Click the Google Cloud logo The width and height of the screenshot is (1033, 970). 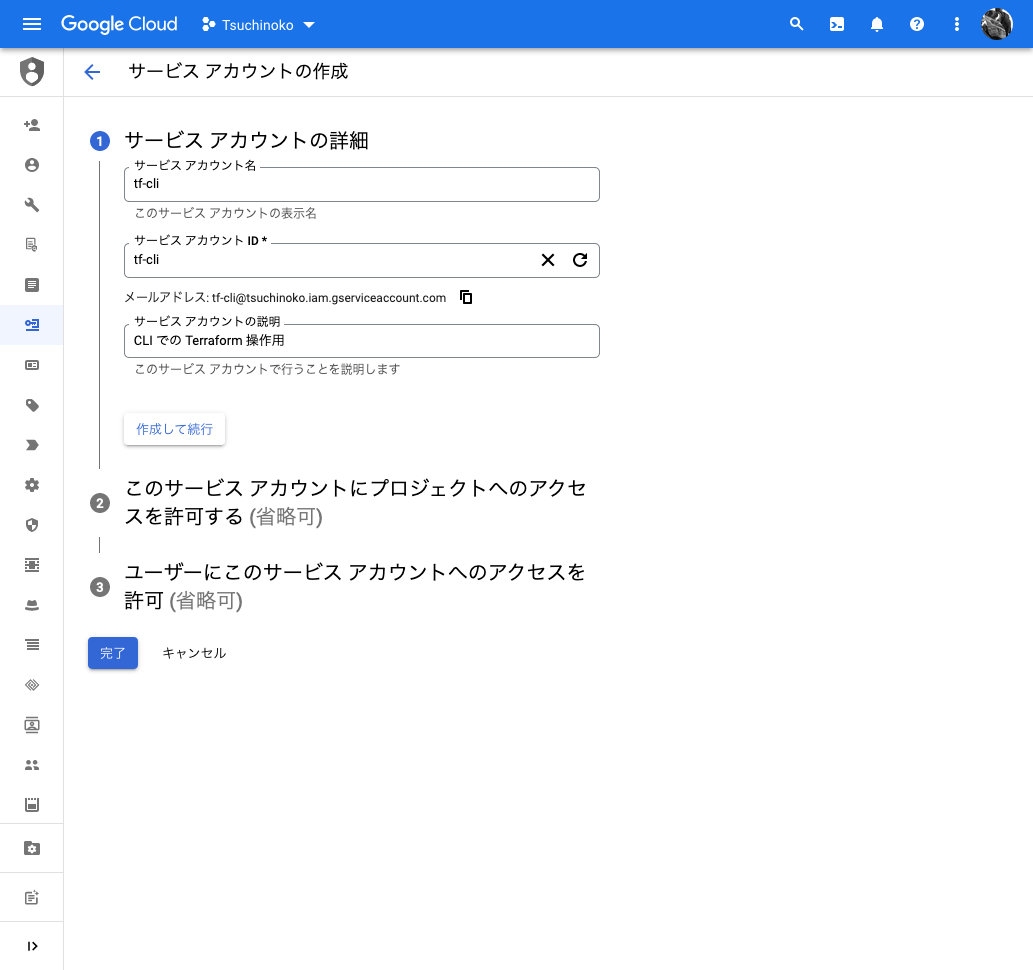click(119, 24)
